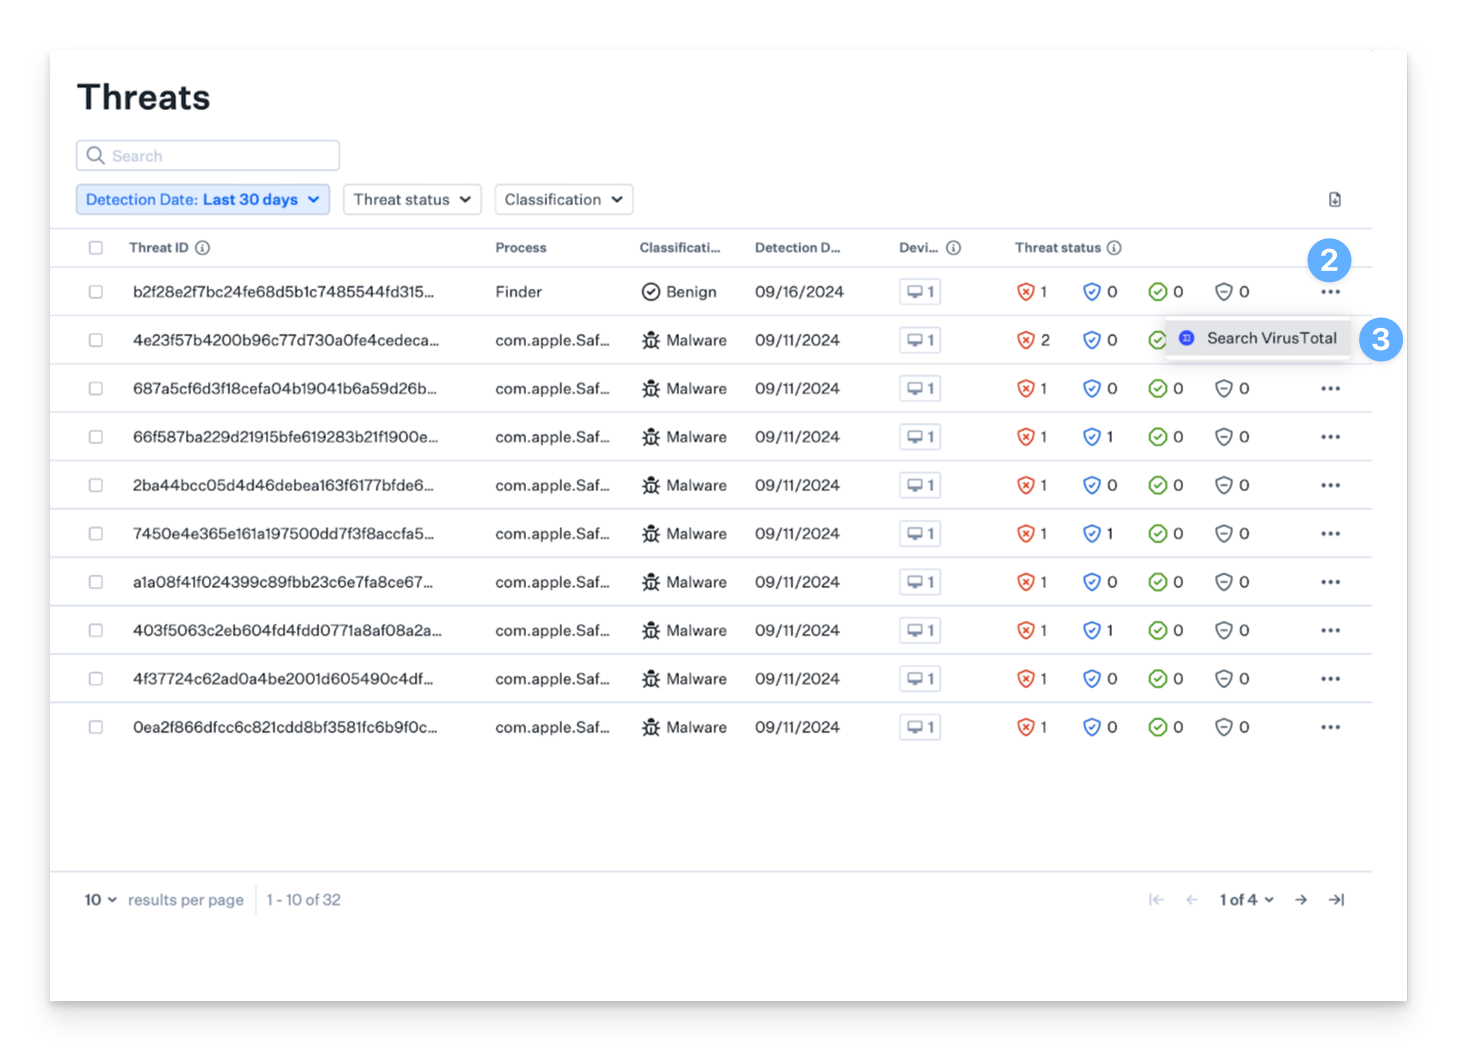1458x1051 pixels.
Task: Click the Devices column info icon
Action: click(953, 248)
